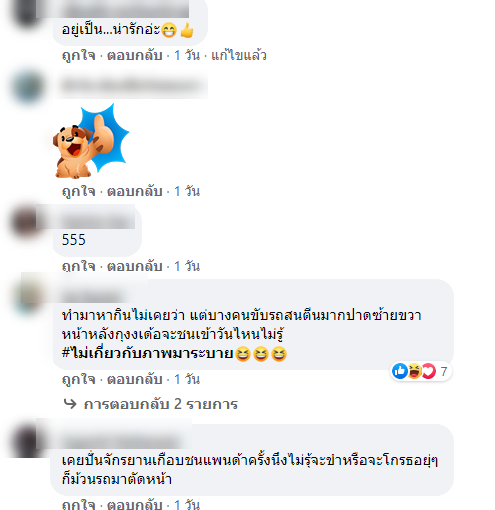495x510 pixels.
Task: Click ตอบกลับ under the bicycle comment
Action: point(134,504)
